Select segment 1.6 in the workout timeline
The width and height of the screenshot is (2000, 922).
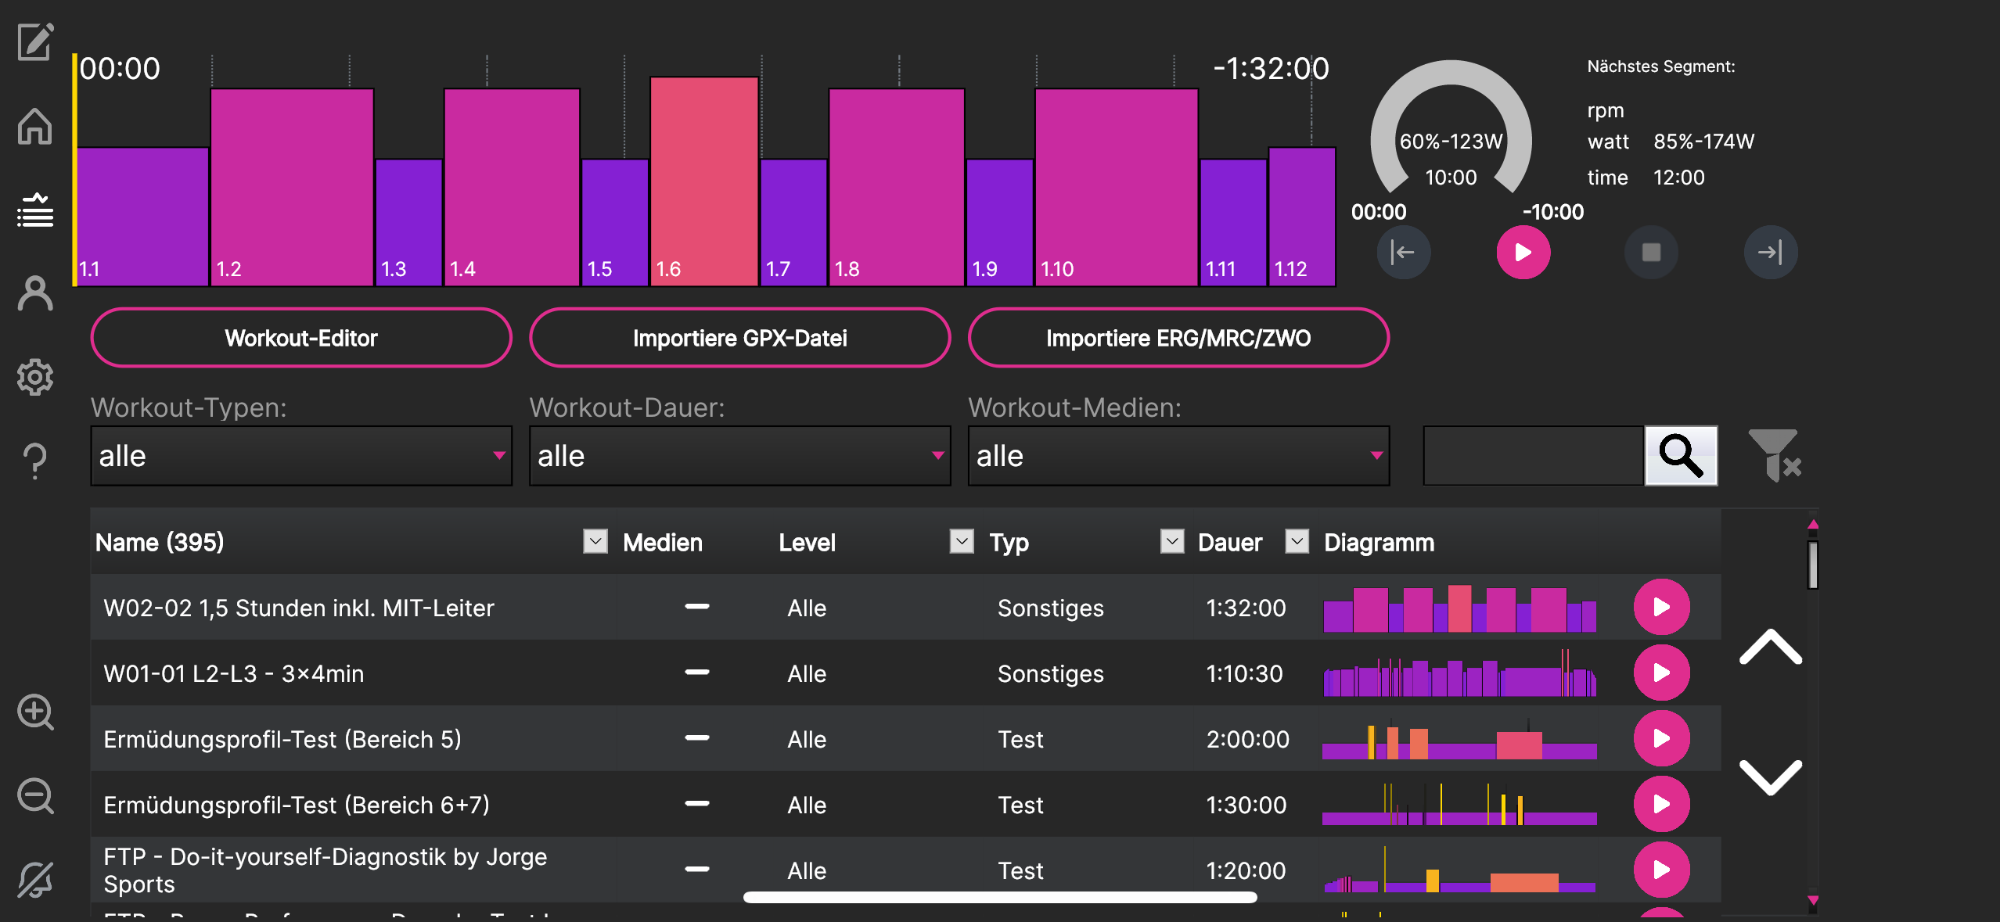pyautogui.click(x=704, y=182)
